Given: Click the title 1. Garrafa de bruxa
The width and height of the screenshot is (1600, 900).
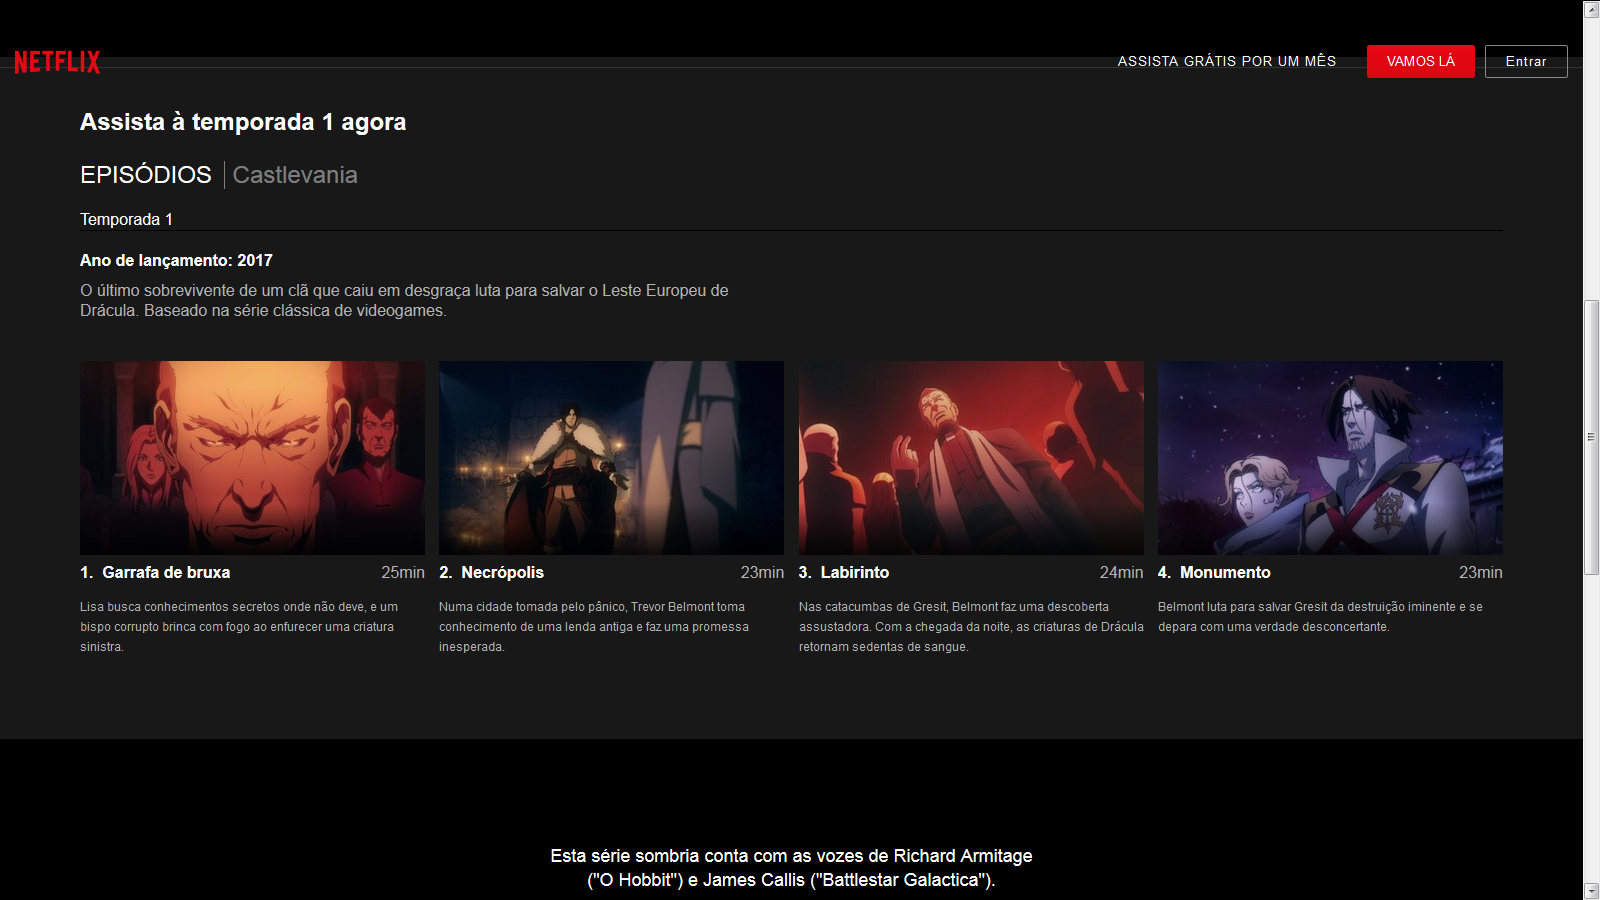Looking at the screenshot, I should point(155,572).
